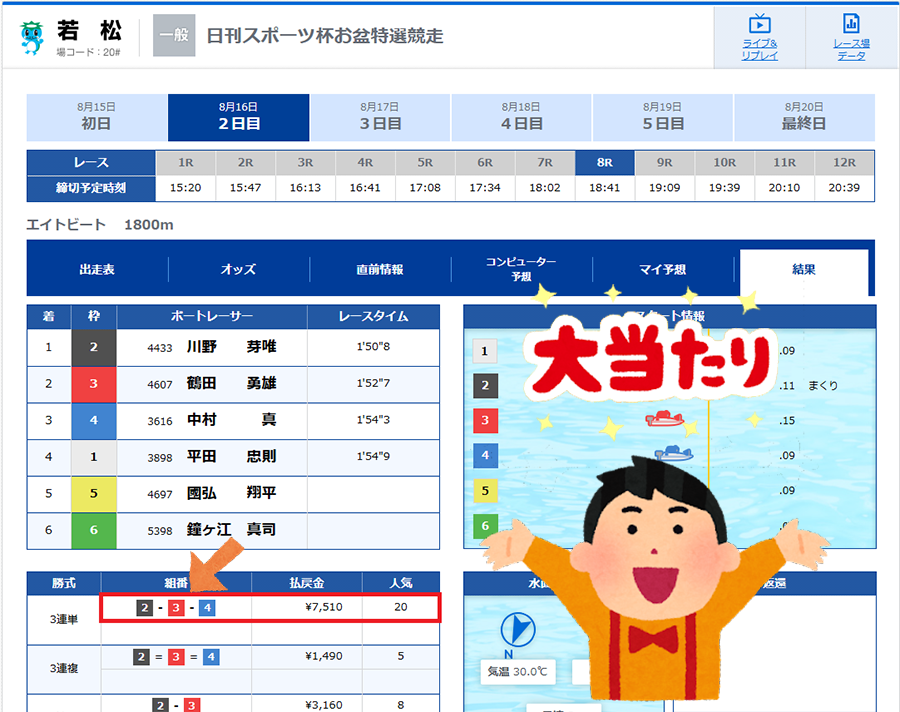
Task: Click racer name 國弘 翔平
Action: (231, 493)
